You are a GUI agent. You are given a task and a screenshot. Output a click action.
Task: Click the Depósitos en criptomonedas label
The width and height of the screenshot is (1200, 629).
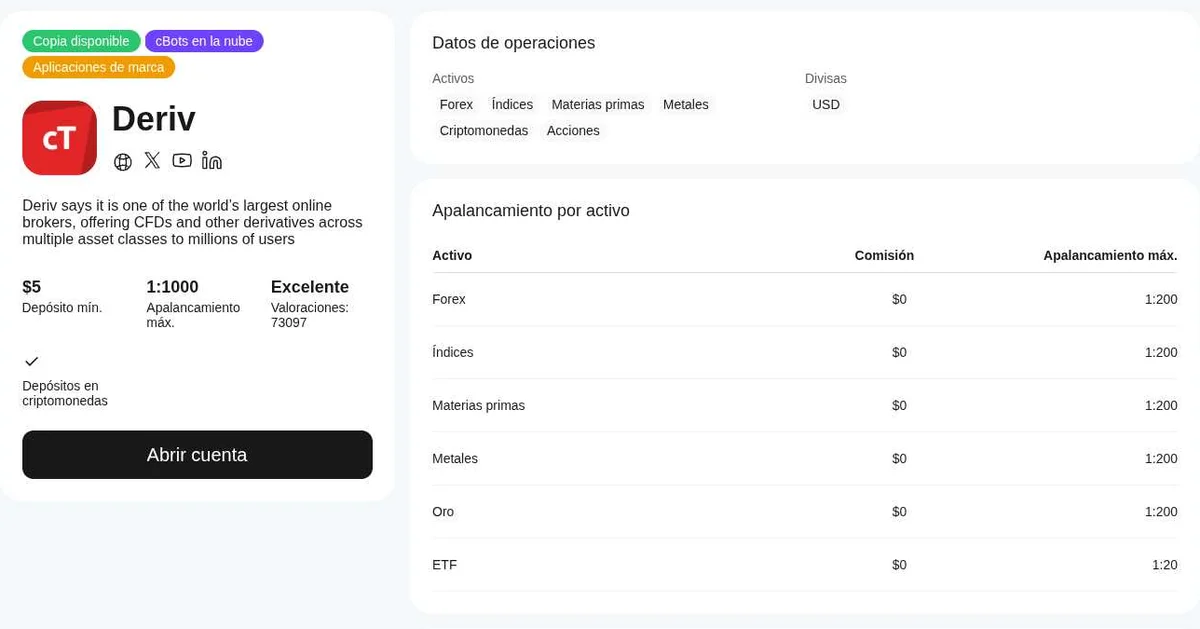pos(65,393)
